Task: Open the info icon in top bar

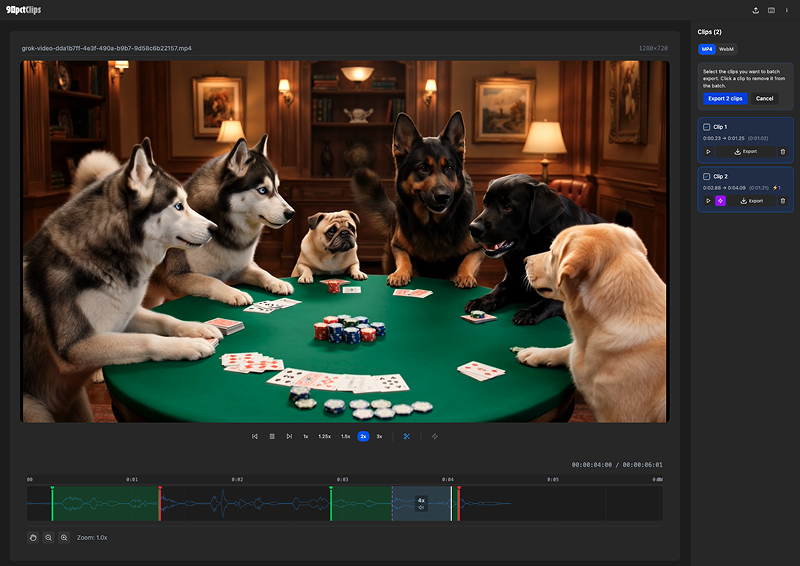Action: coord(786,10)
